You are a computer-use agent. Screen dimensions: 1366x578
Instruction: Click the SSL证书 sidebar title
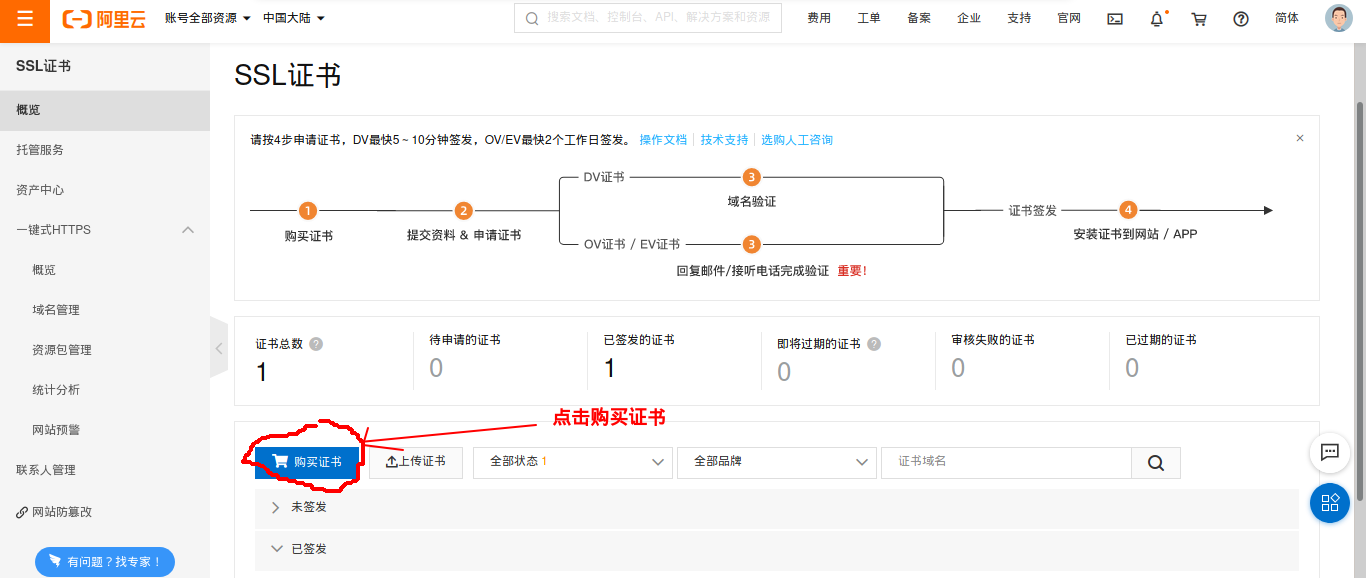pyautogui.click(x=43, y=66)
